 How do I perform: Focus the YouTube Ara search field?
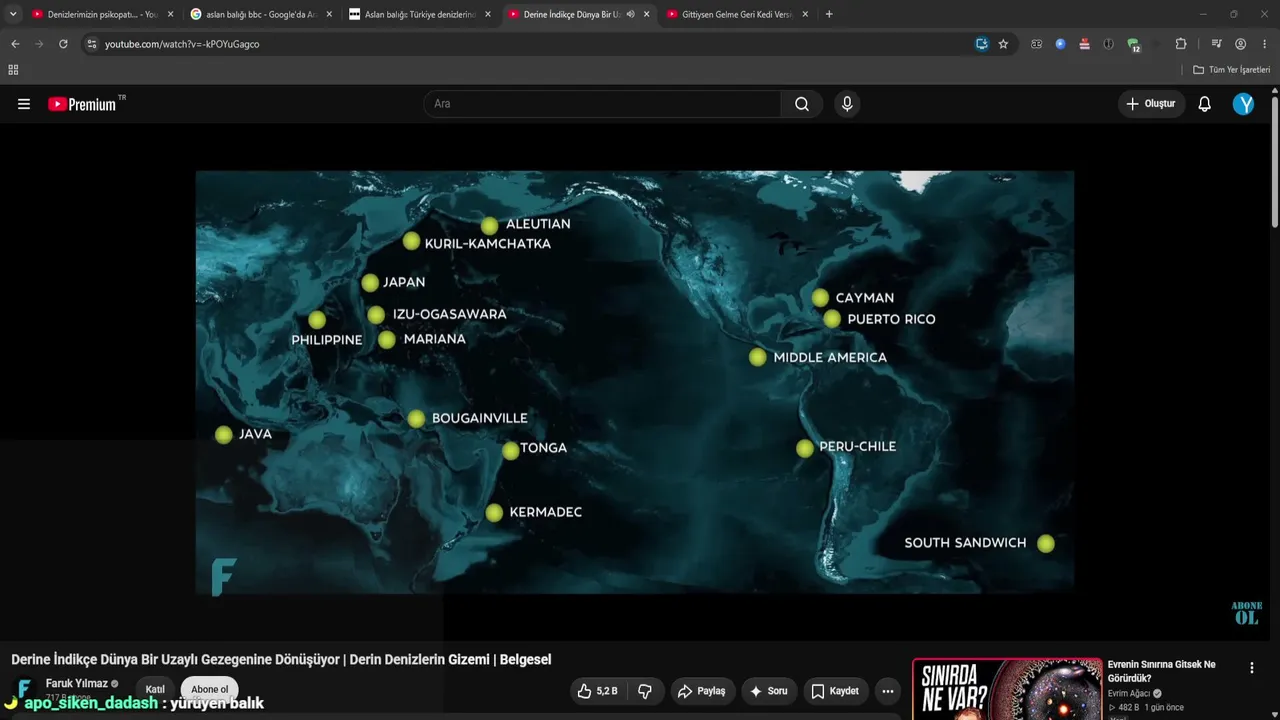click(x=602, y=104)
